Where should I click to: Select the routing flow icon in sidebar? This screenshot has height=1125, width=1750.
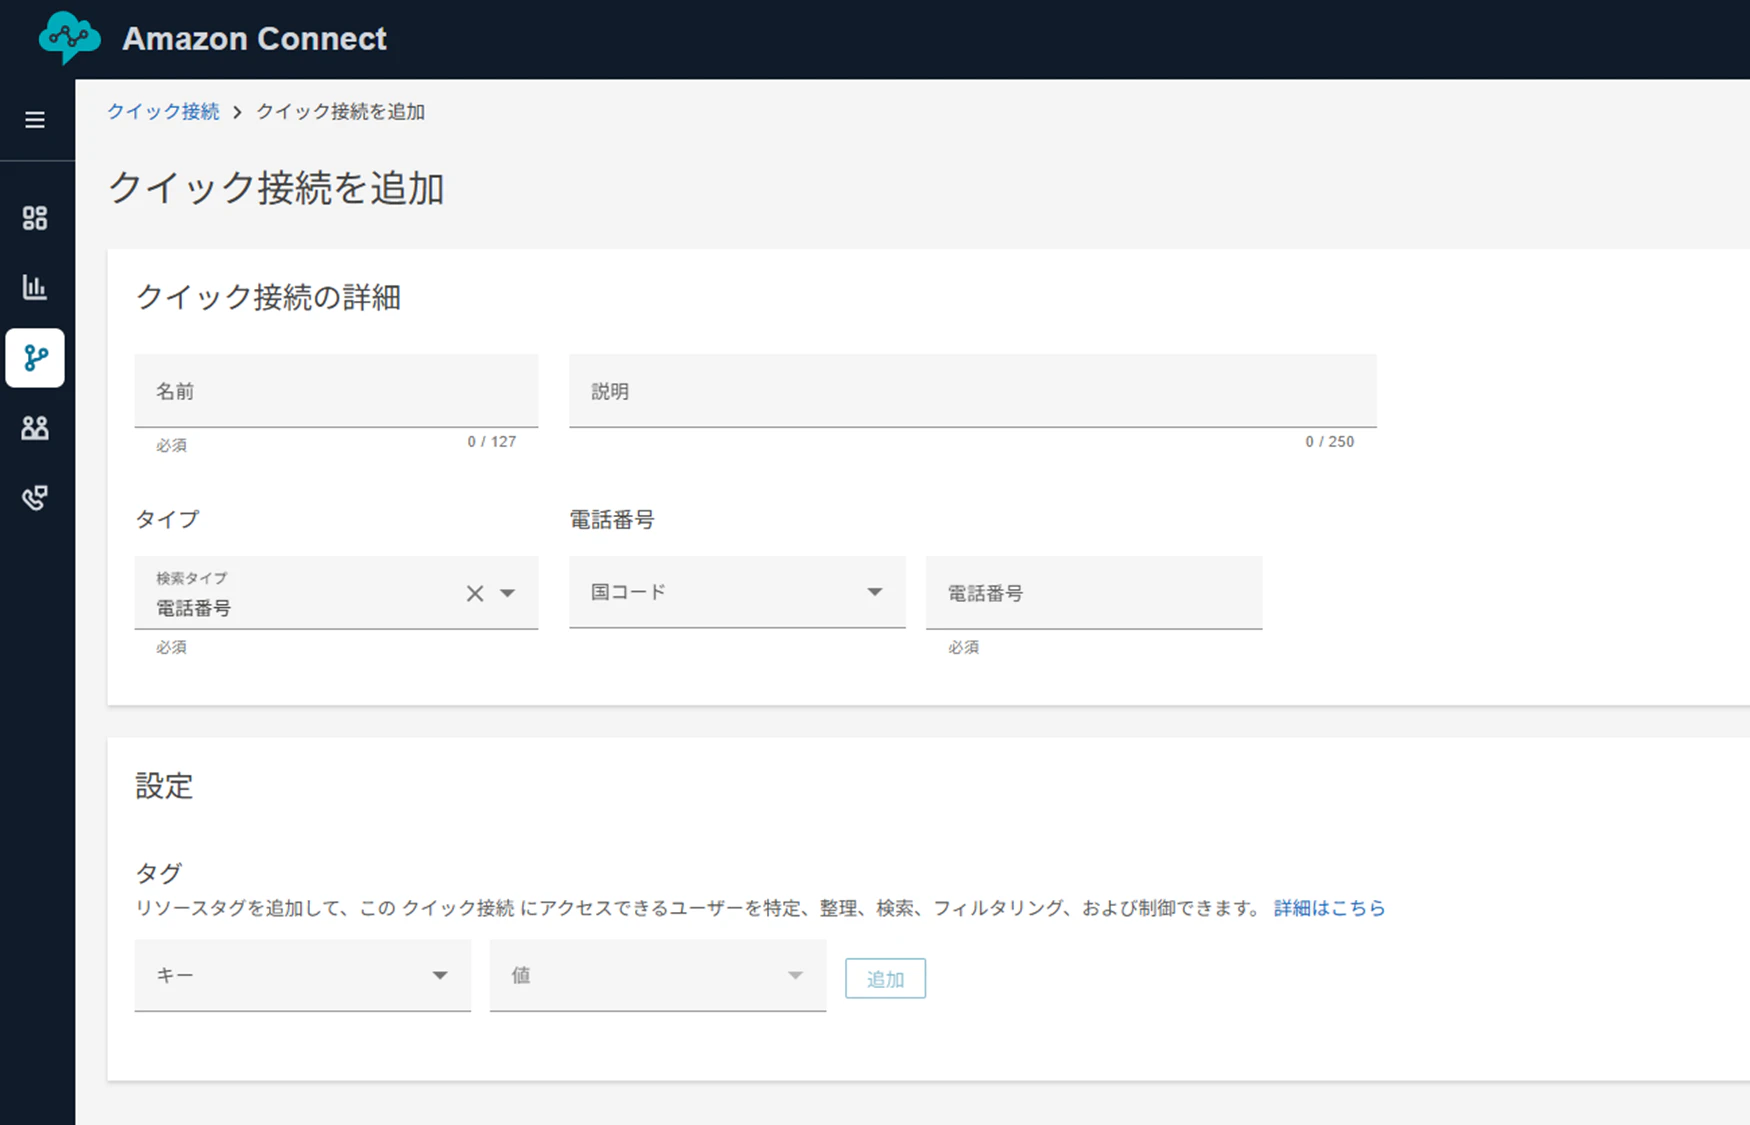[x=35, y=358]
